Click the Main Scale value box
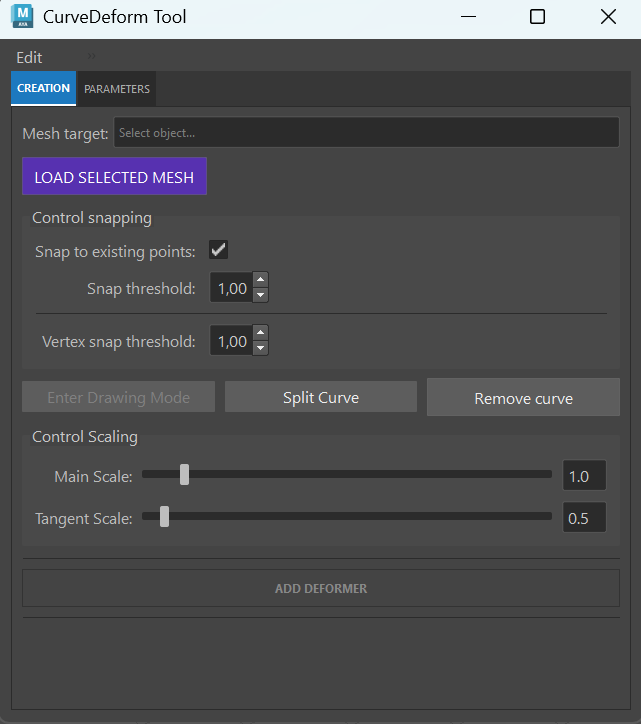 pos(584,476)
